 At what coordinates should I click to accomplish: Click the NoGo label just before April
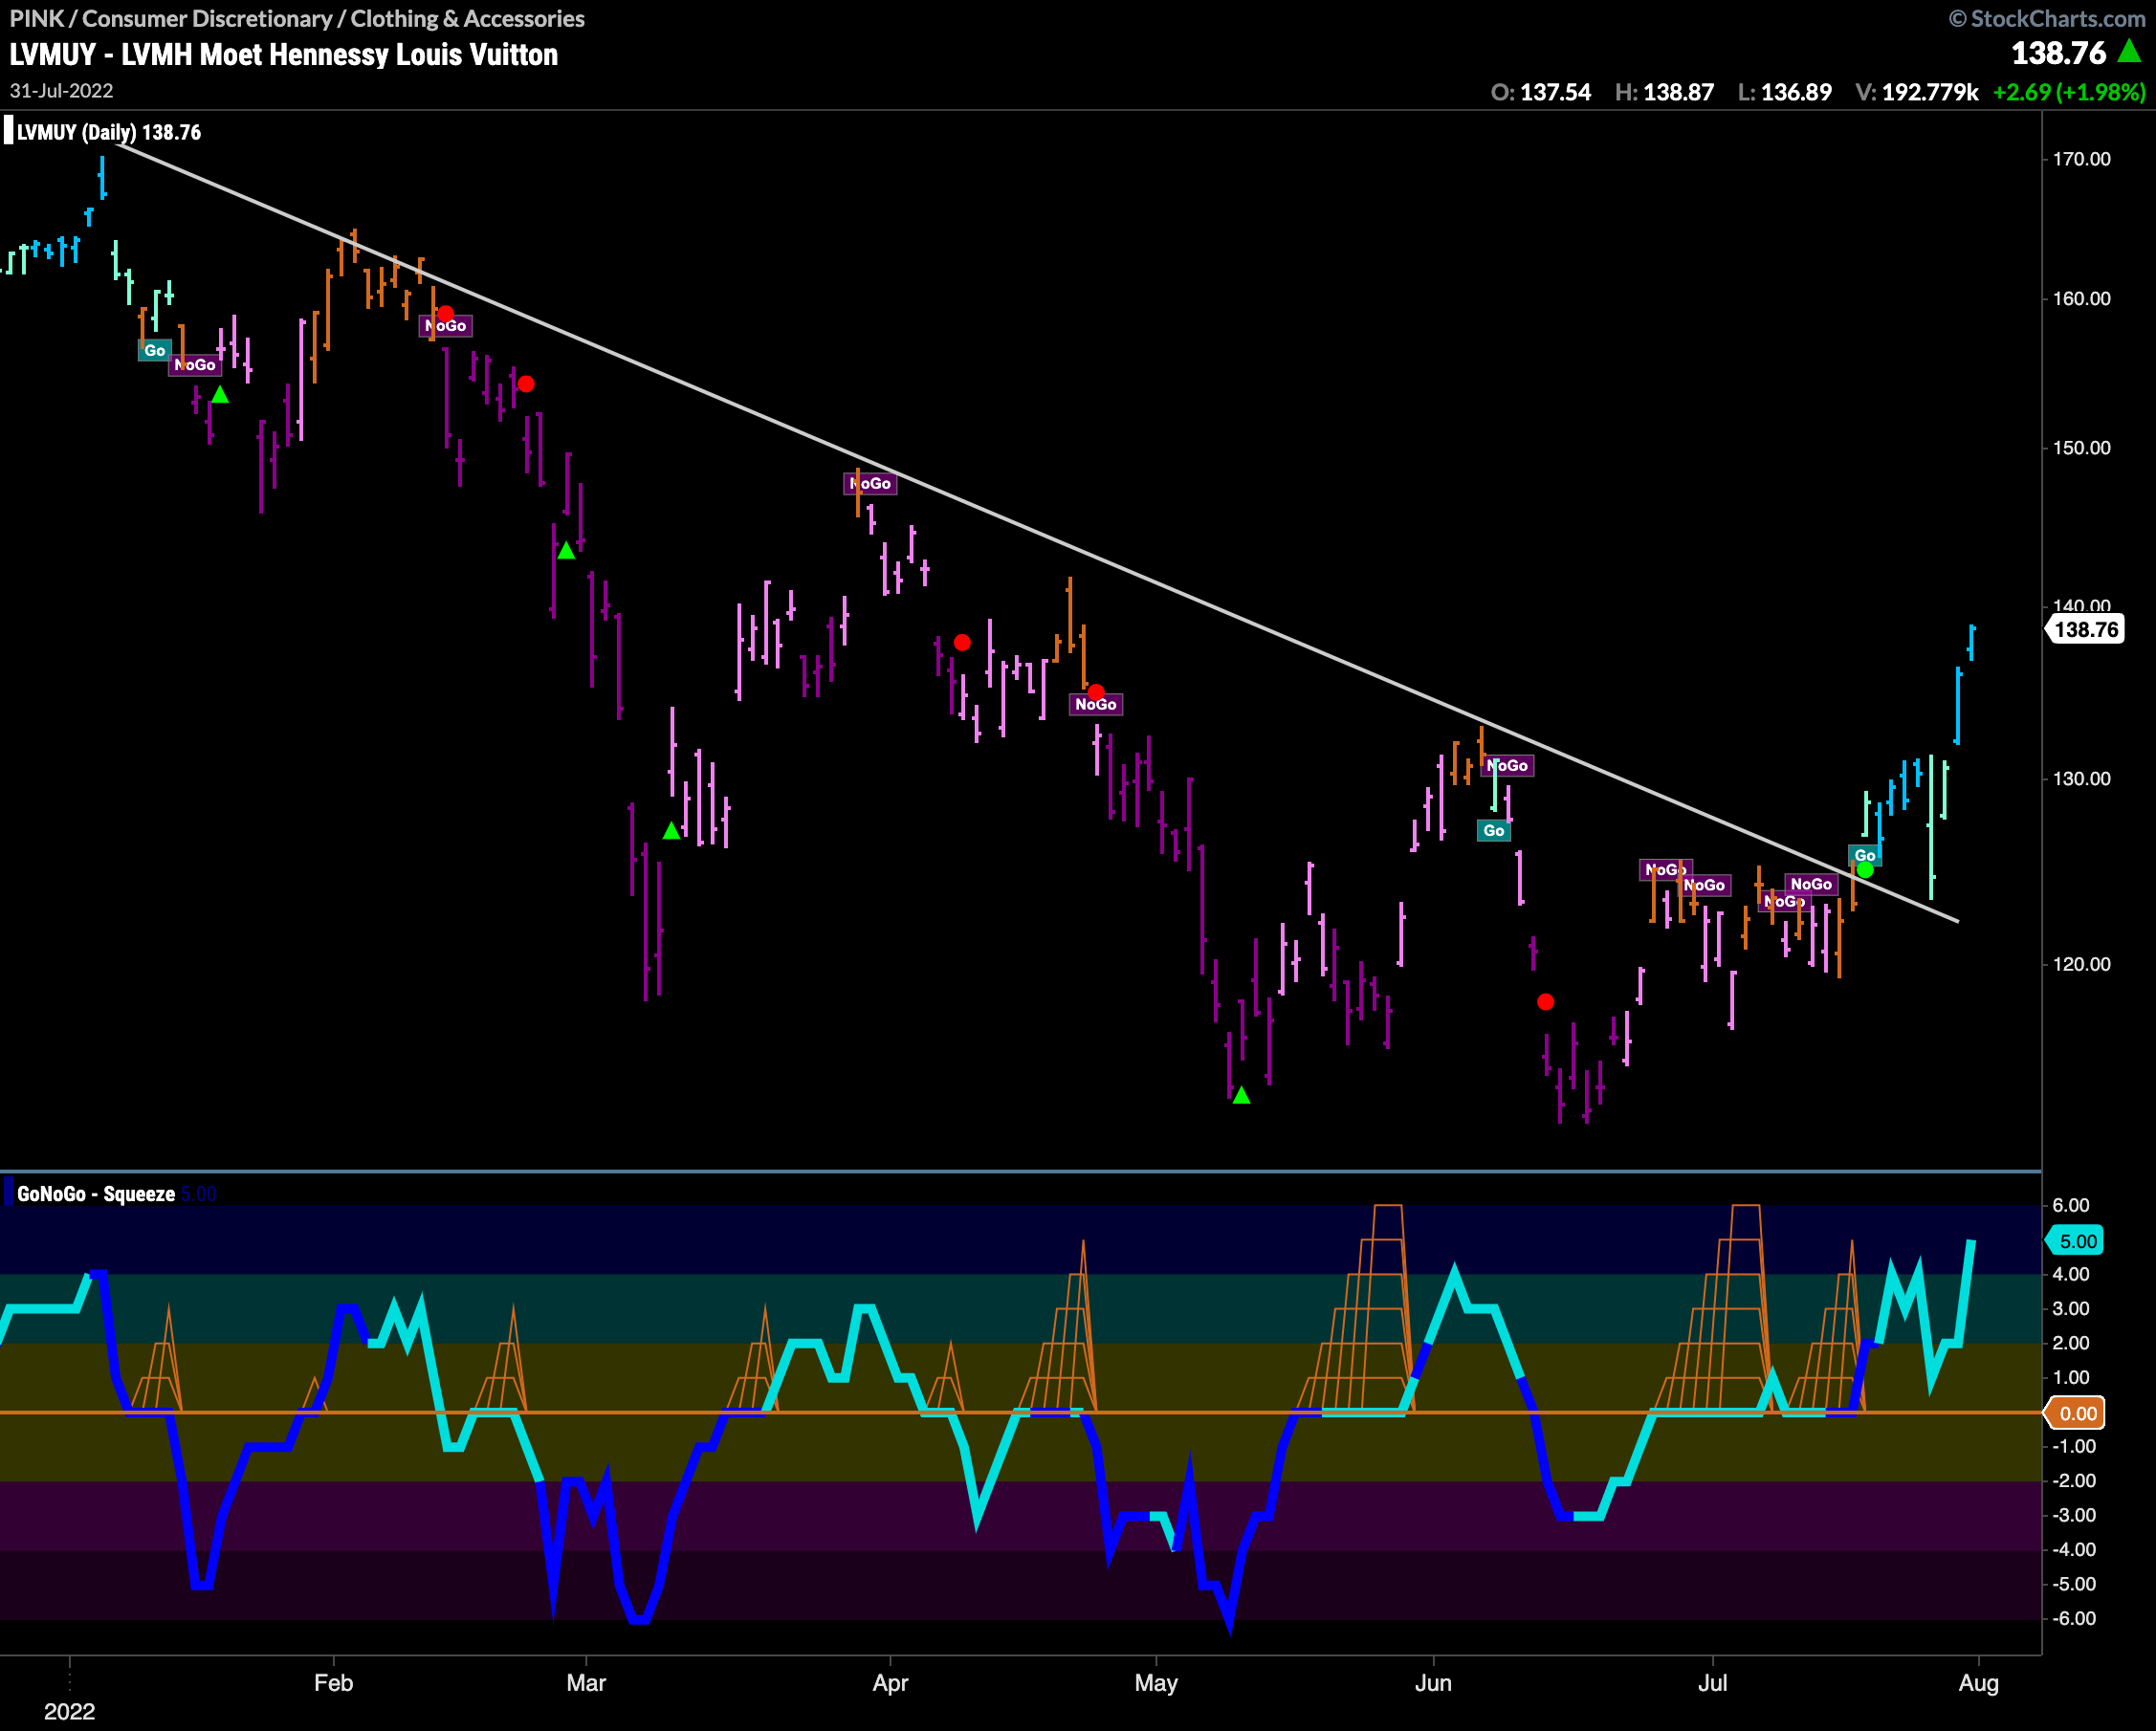coord(870,484)
